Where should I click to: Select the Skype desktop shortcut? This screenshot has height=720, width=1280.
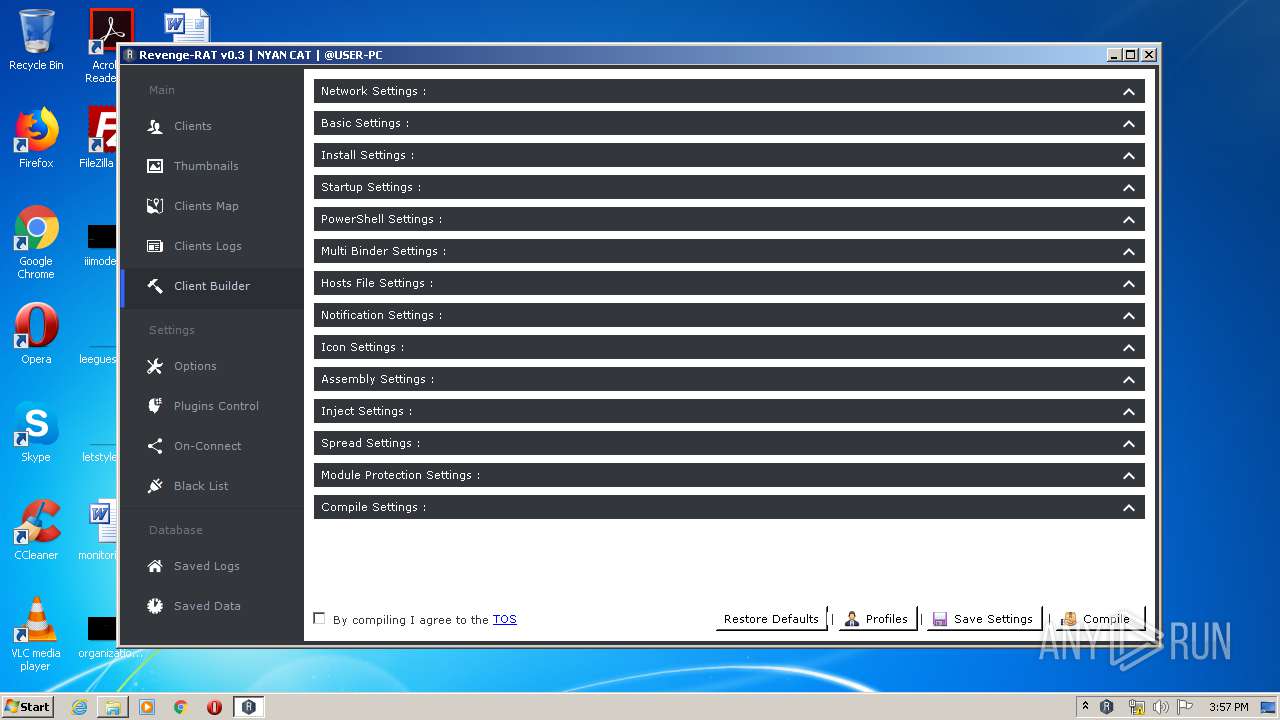(x=36, y=432)
